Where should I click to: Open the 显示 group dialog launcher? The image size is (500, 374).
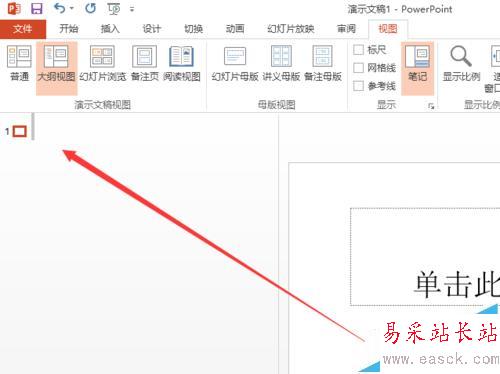pos(431,106)
